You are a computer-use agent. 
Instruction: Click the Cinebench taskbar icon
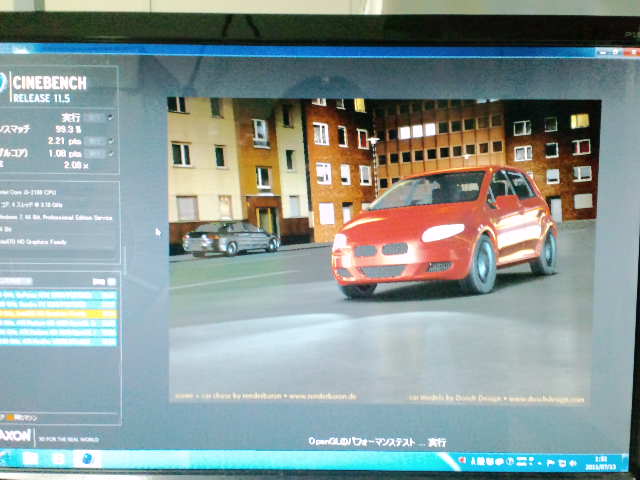point(87,459)
